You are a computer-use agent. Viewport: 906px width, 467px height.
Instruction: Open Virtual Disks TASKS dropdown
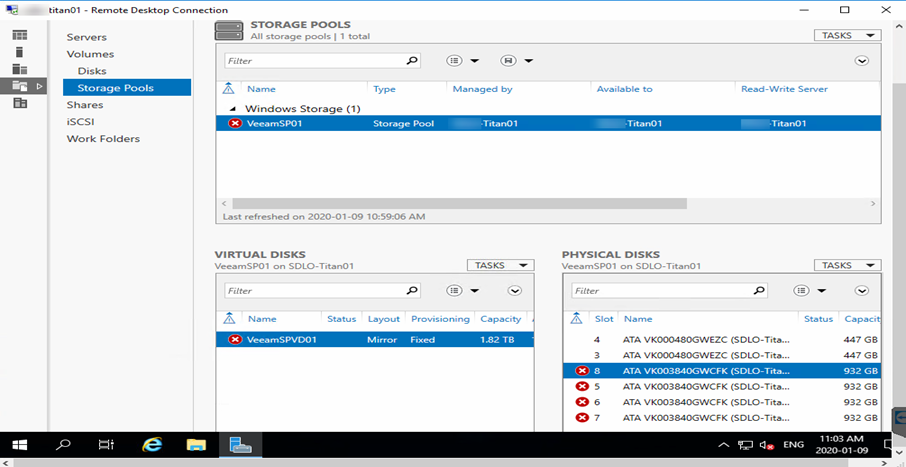[x=500, y=265]
